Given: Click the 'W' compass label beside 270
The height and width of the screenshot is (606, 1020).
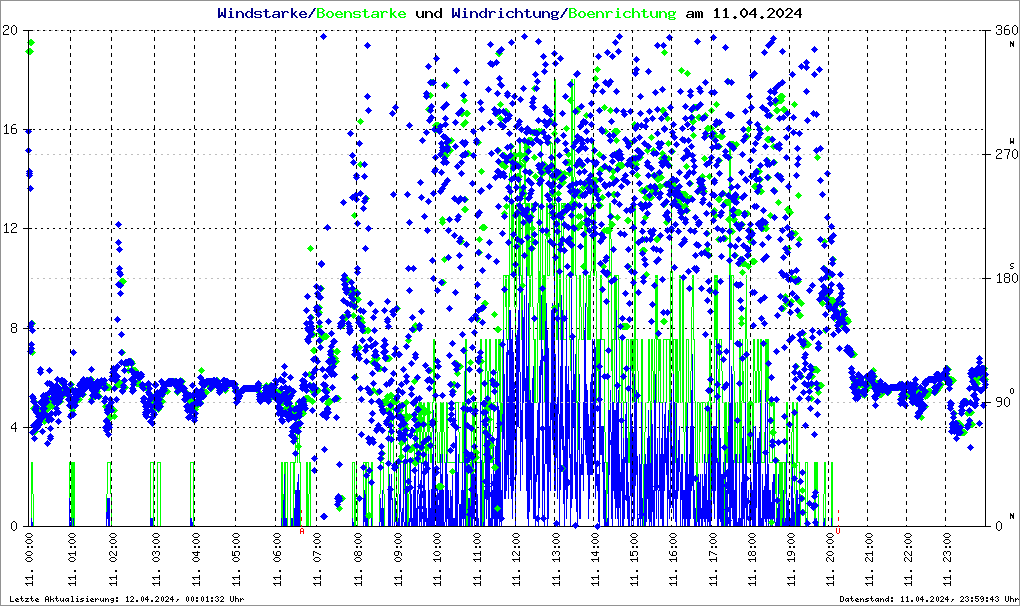Looking at the screenshot, I should [1012, 140].
